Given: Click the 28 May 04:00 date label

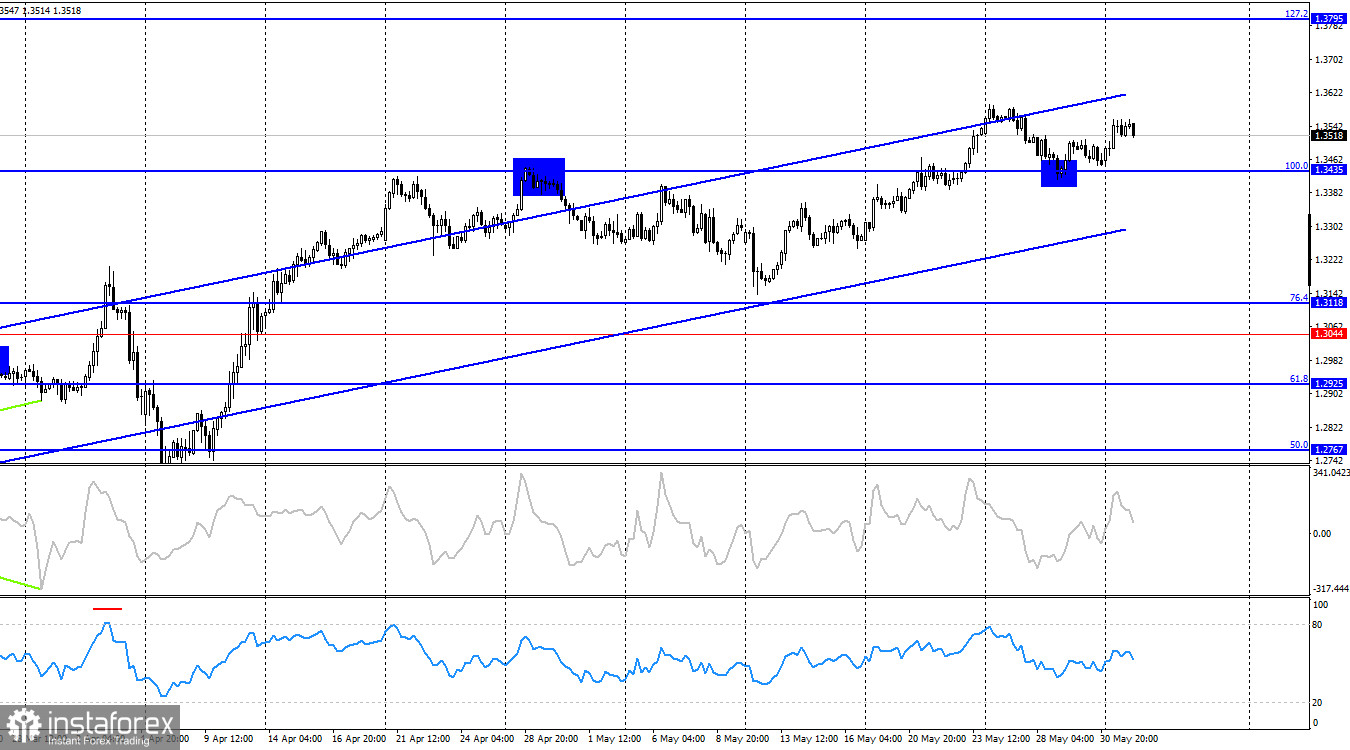Looking at the screenshot, I should (x=1066, y=740).
